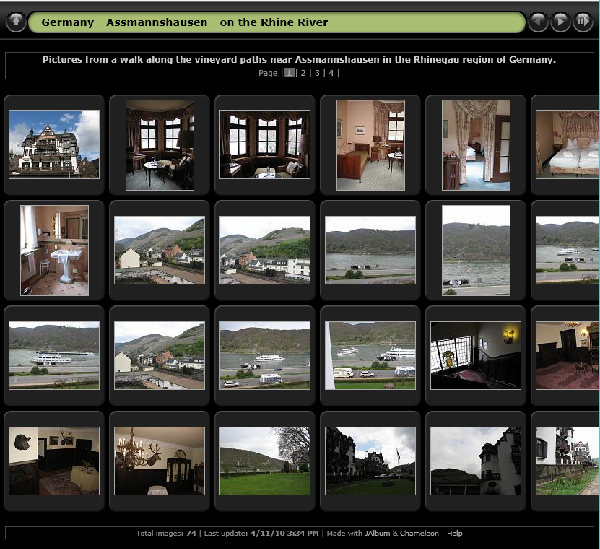The height and width of the screenshot is (549, 600).
Task: Open page 2 of the gallery
Action: [303, 73]
